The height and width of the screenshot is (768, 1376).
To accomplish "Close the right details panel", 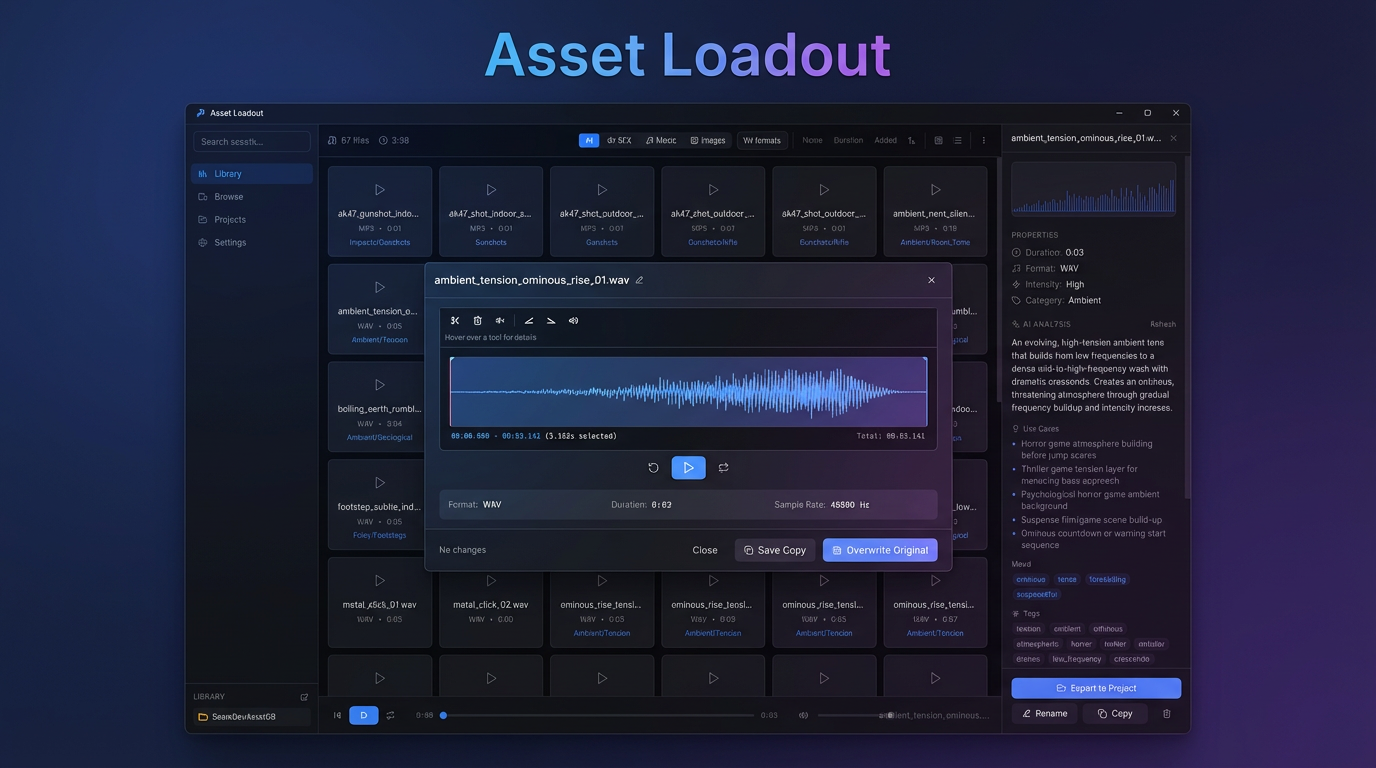I will (x=1173, y=138).
